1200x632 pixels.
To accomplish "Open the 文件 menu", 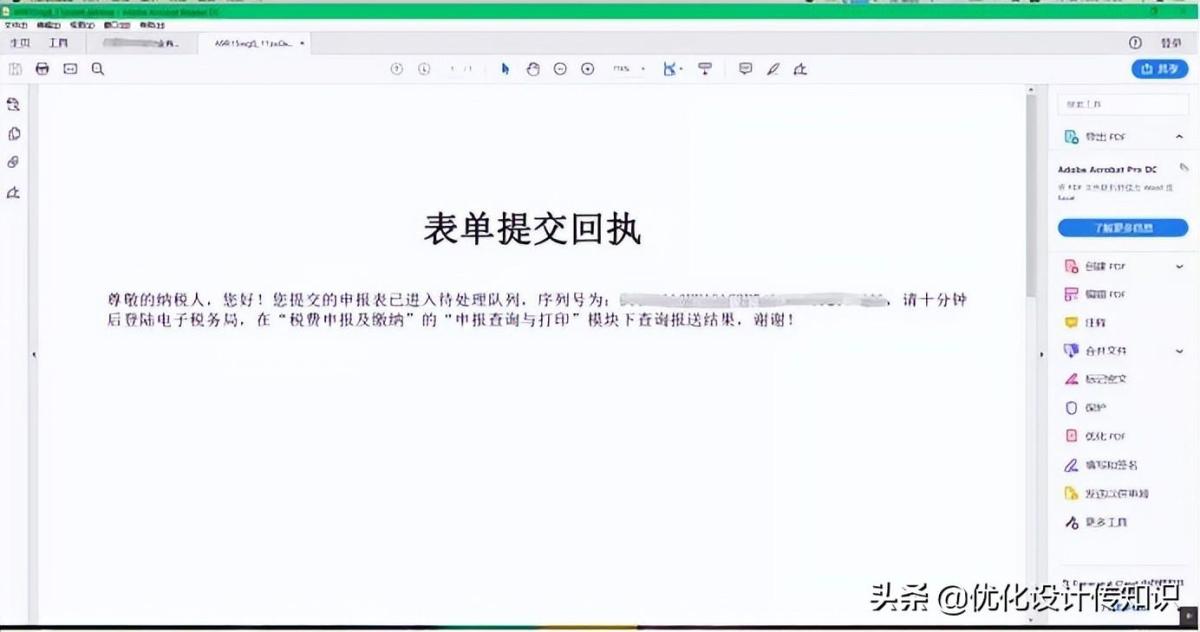I will click(x=15, y=24).
